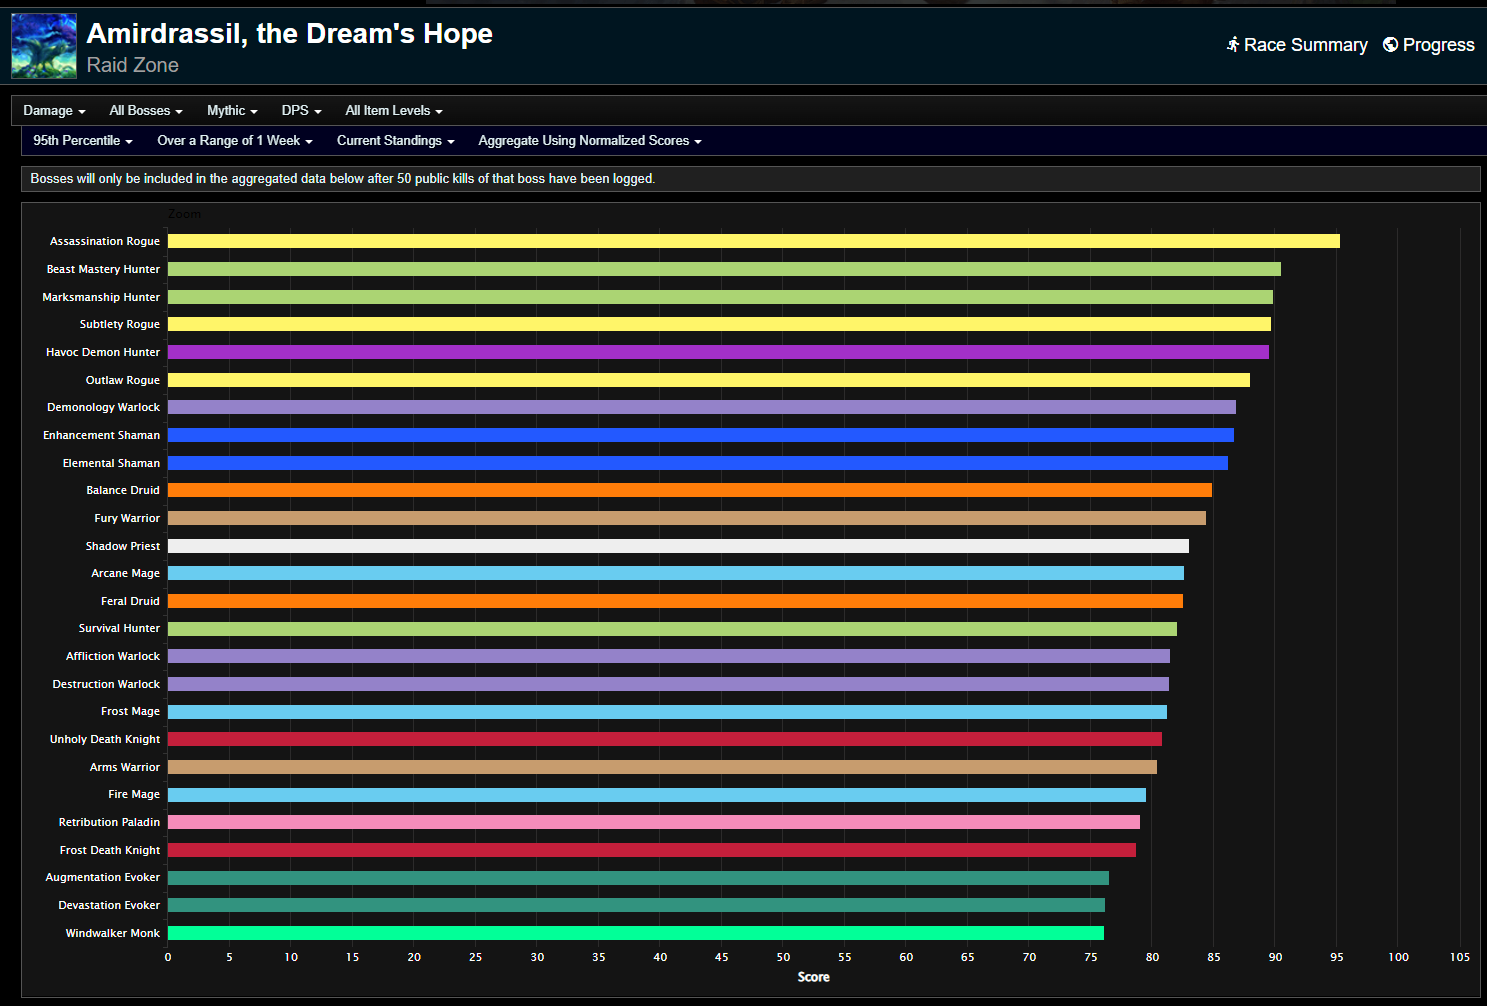Select the Frost Death Knight red bar
1487x1006 pixels.
[x=652, y=850]
